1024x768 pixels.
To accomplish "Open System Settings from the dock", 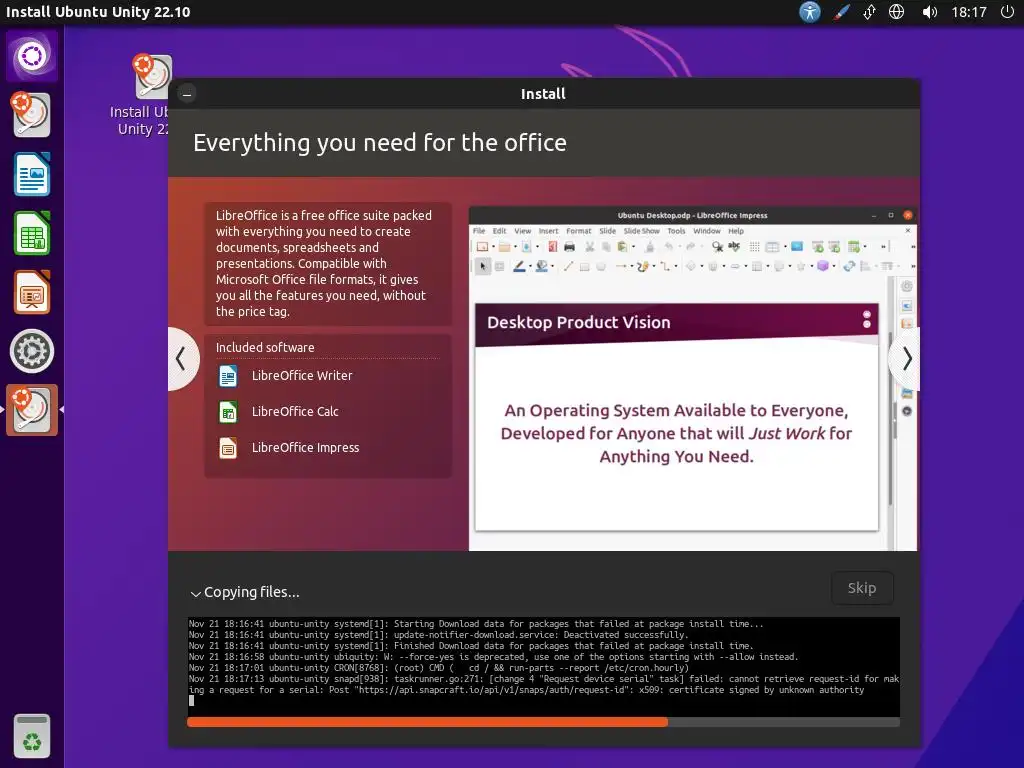I will coord(31,351).
